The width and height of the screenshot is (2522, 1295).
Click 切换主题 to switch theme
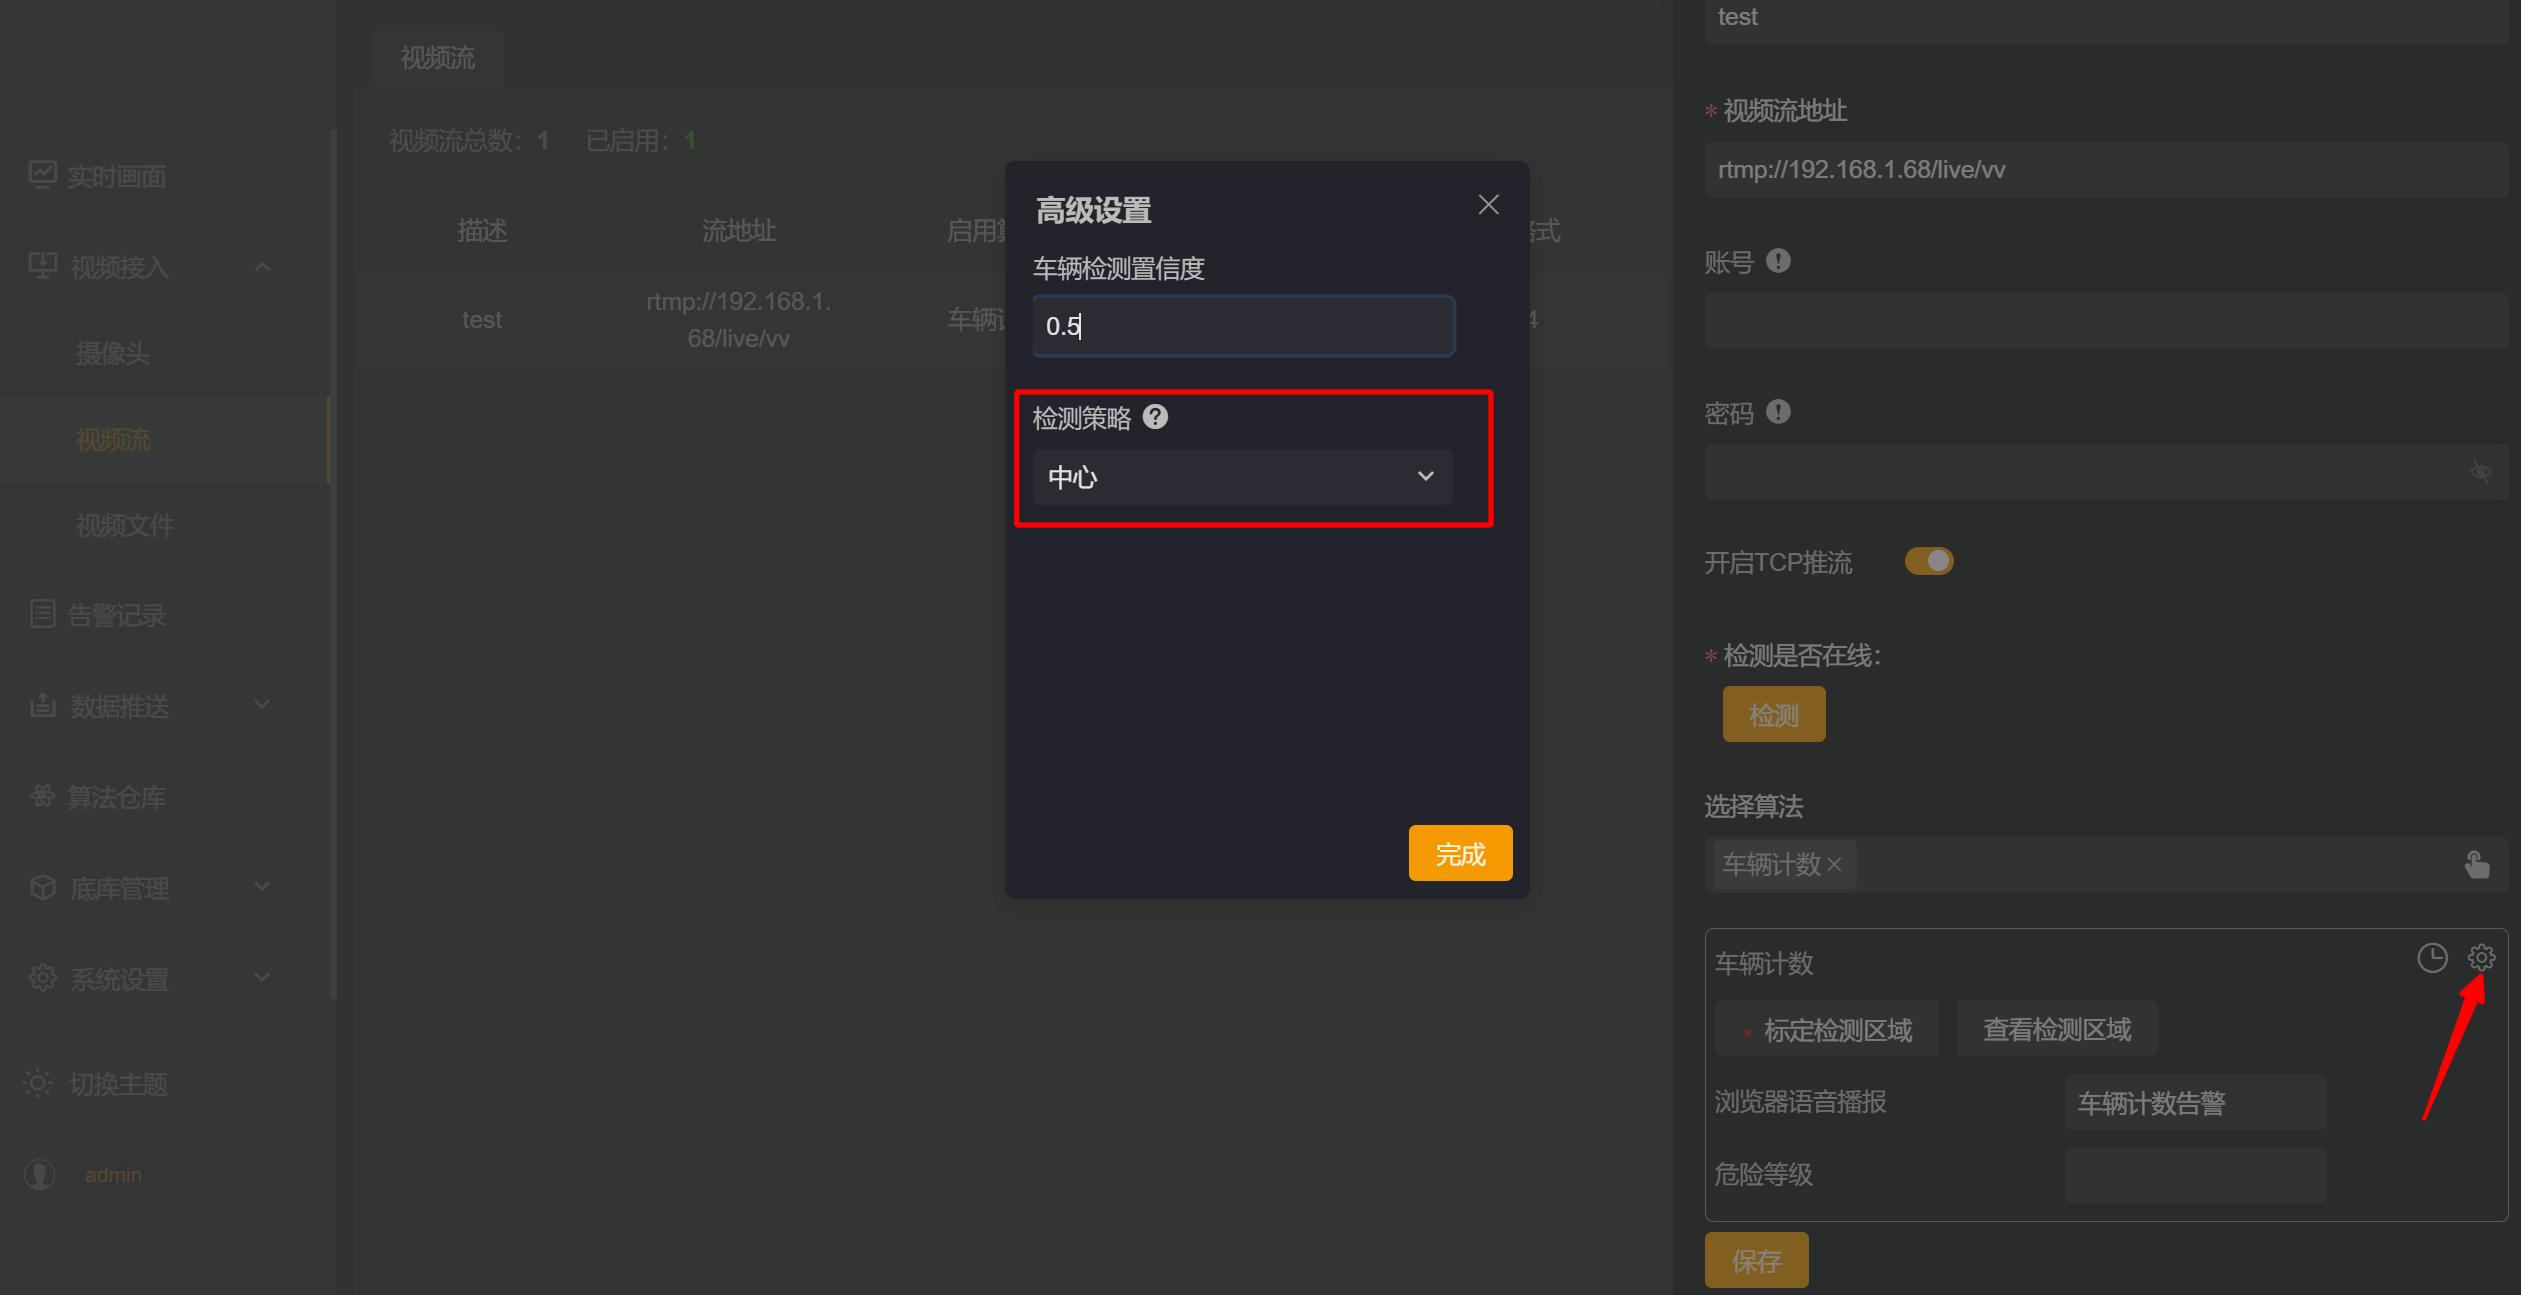coord(116,1084)
